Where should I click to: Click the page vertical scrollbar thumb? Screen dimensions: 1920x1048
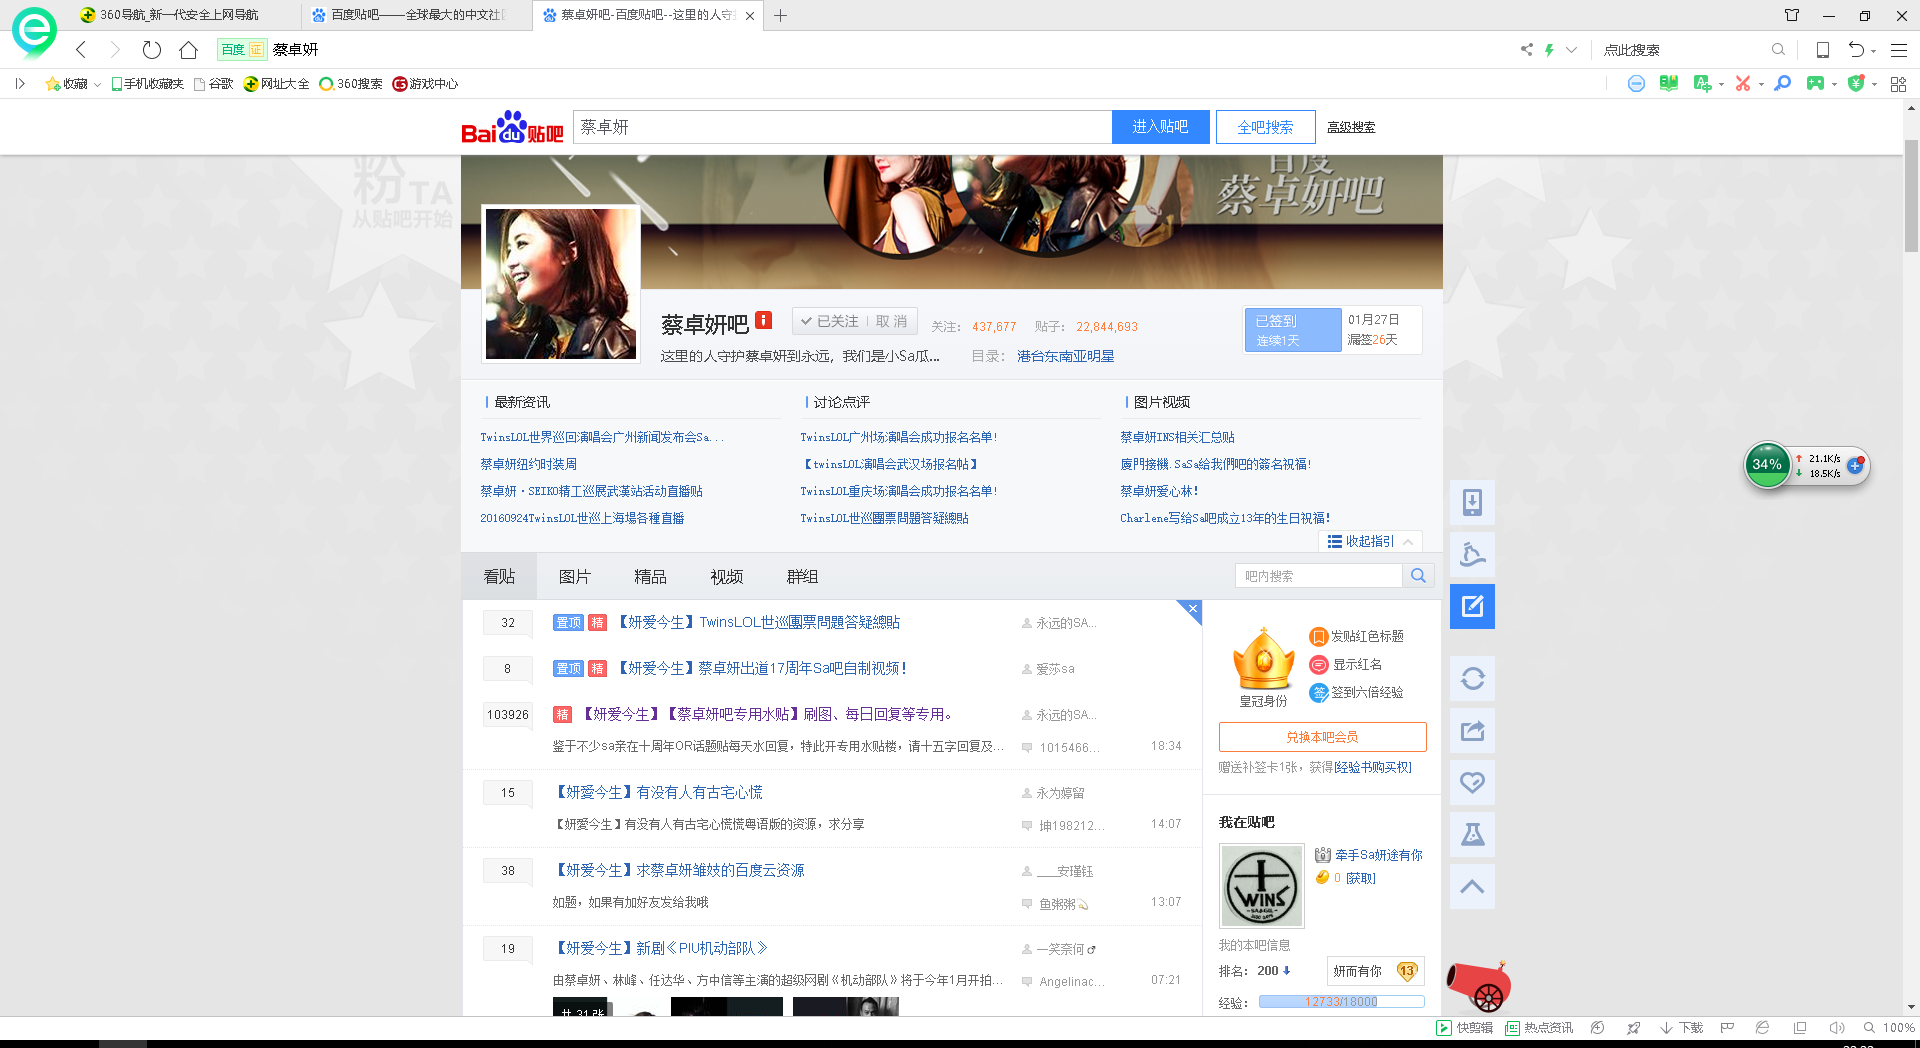tap(1911, 195)
